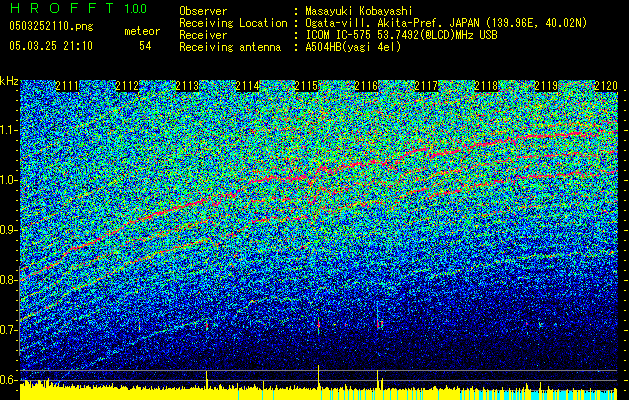The height and width of the screenshot is (400, 629).
Task: Click the Receiver ICOM IC-575 text
Action: click(x=401, y=35)
